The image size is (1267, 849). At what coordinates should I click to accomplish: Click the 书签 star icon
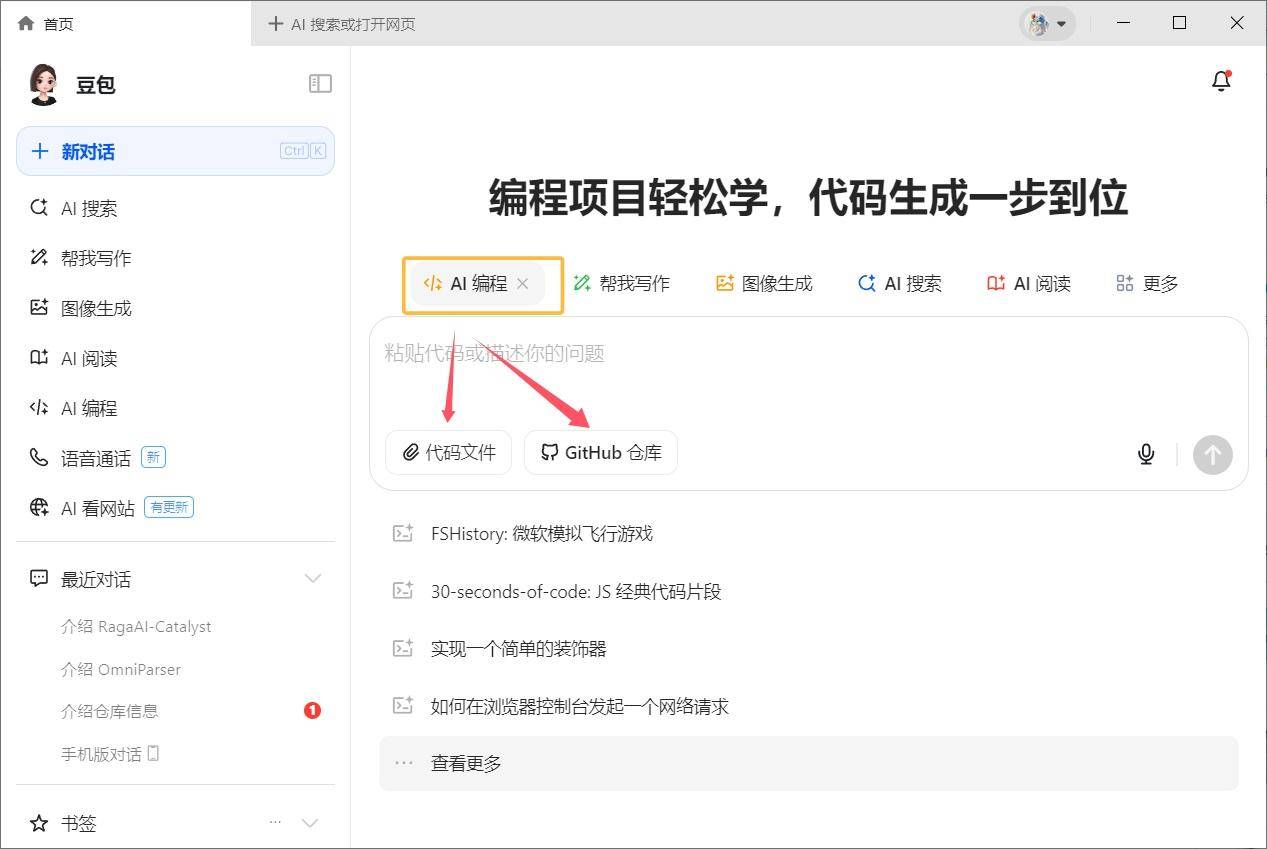(x=39, y=823)
